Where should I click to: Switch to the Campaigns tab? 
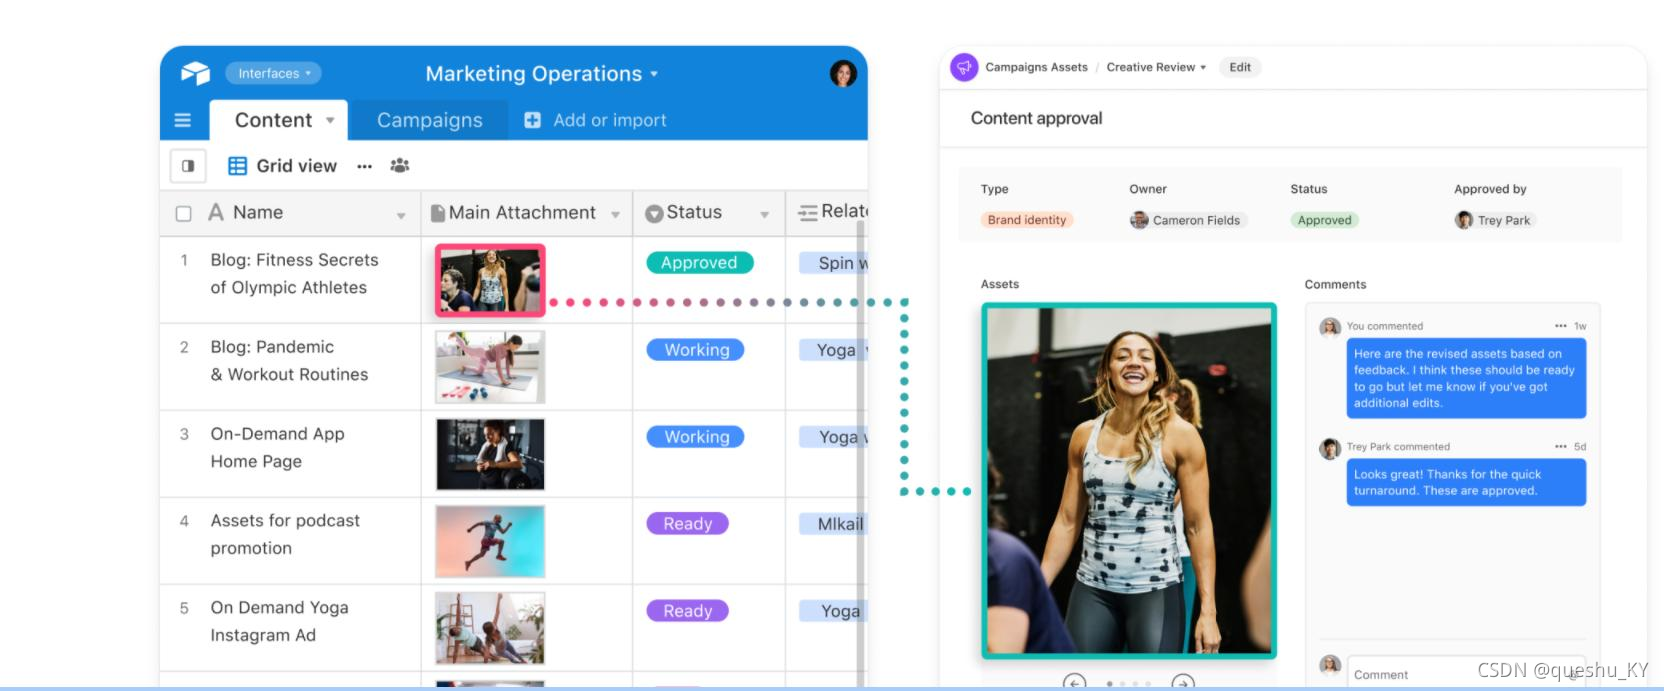(x=430, y=120)
